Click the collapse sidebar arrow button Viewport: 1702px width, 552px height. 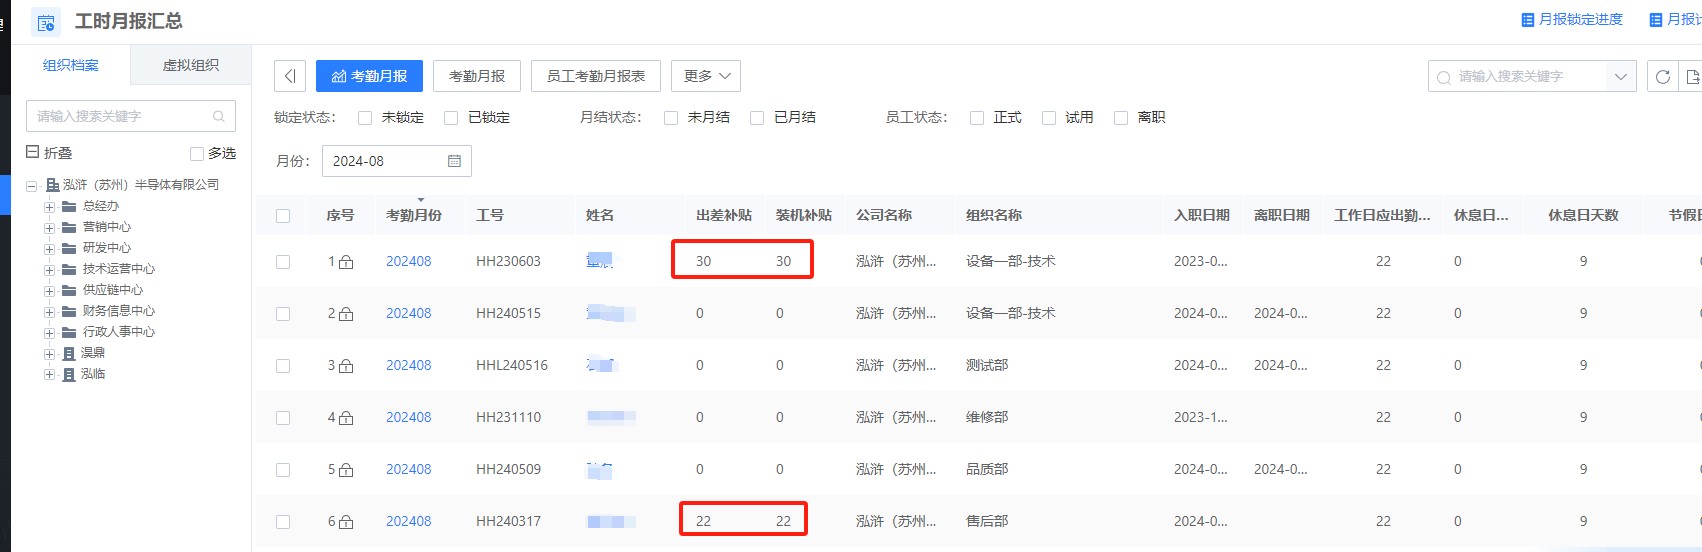[x=290, y=76]
